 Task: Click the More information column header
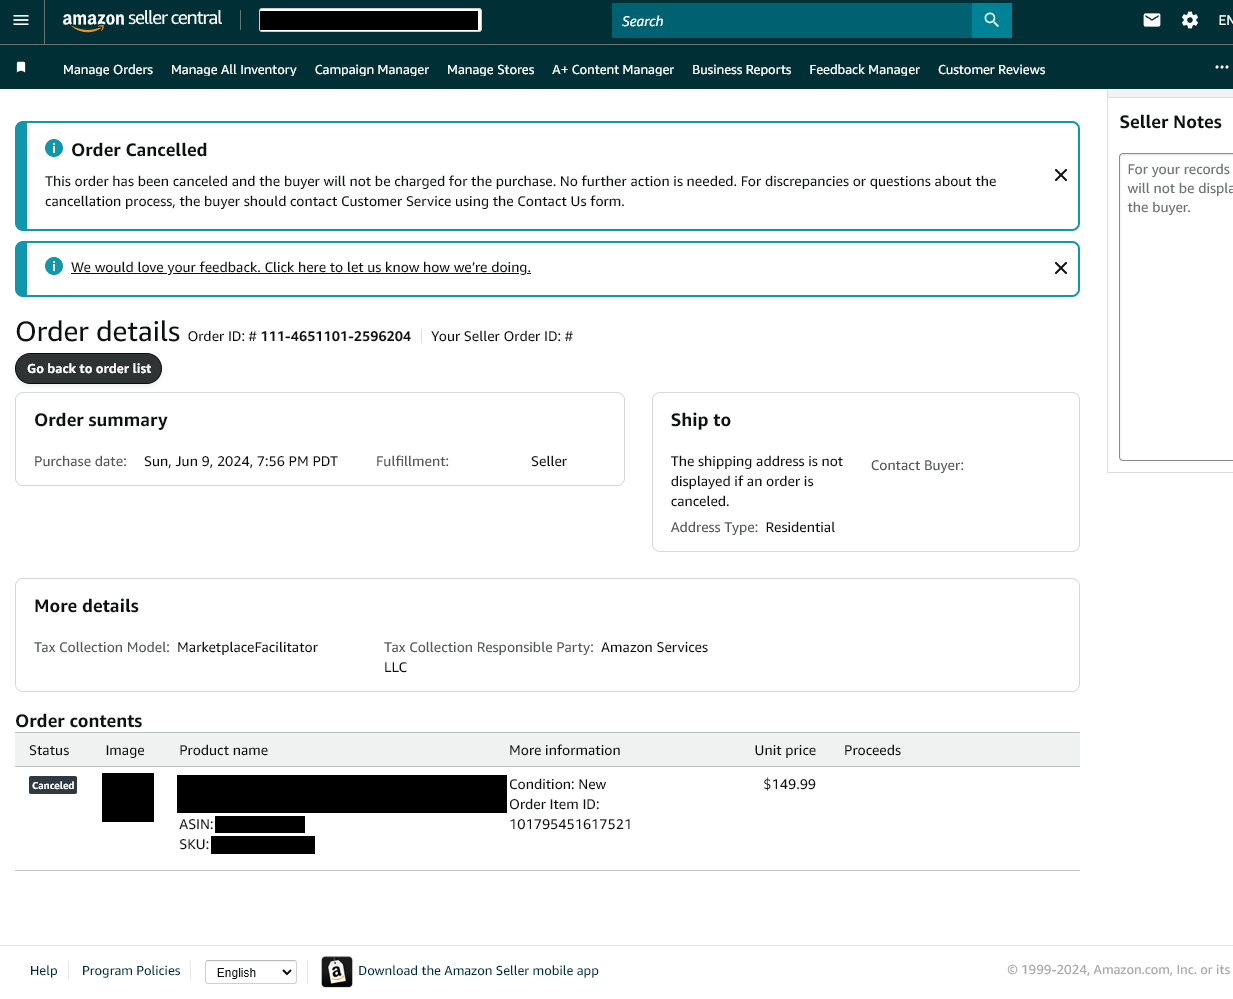point(565,750)
